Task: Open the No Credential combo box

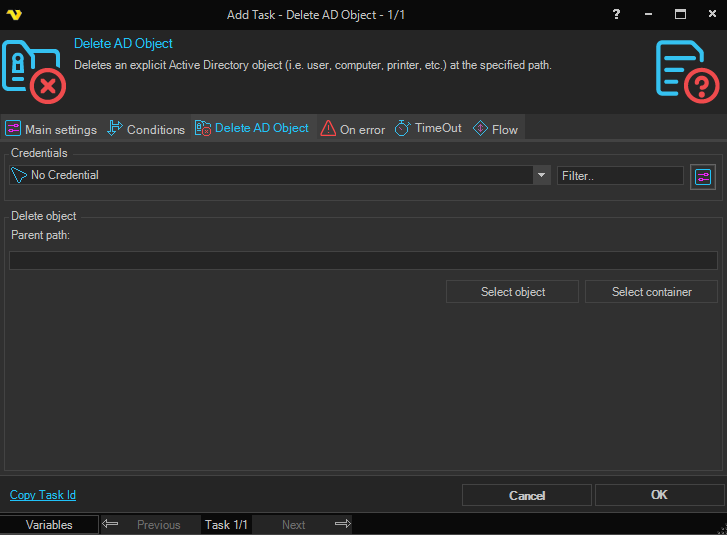Action: 270,175
